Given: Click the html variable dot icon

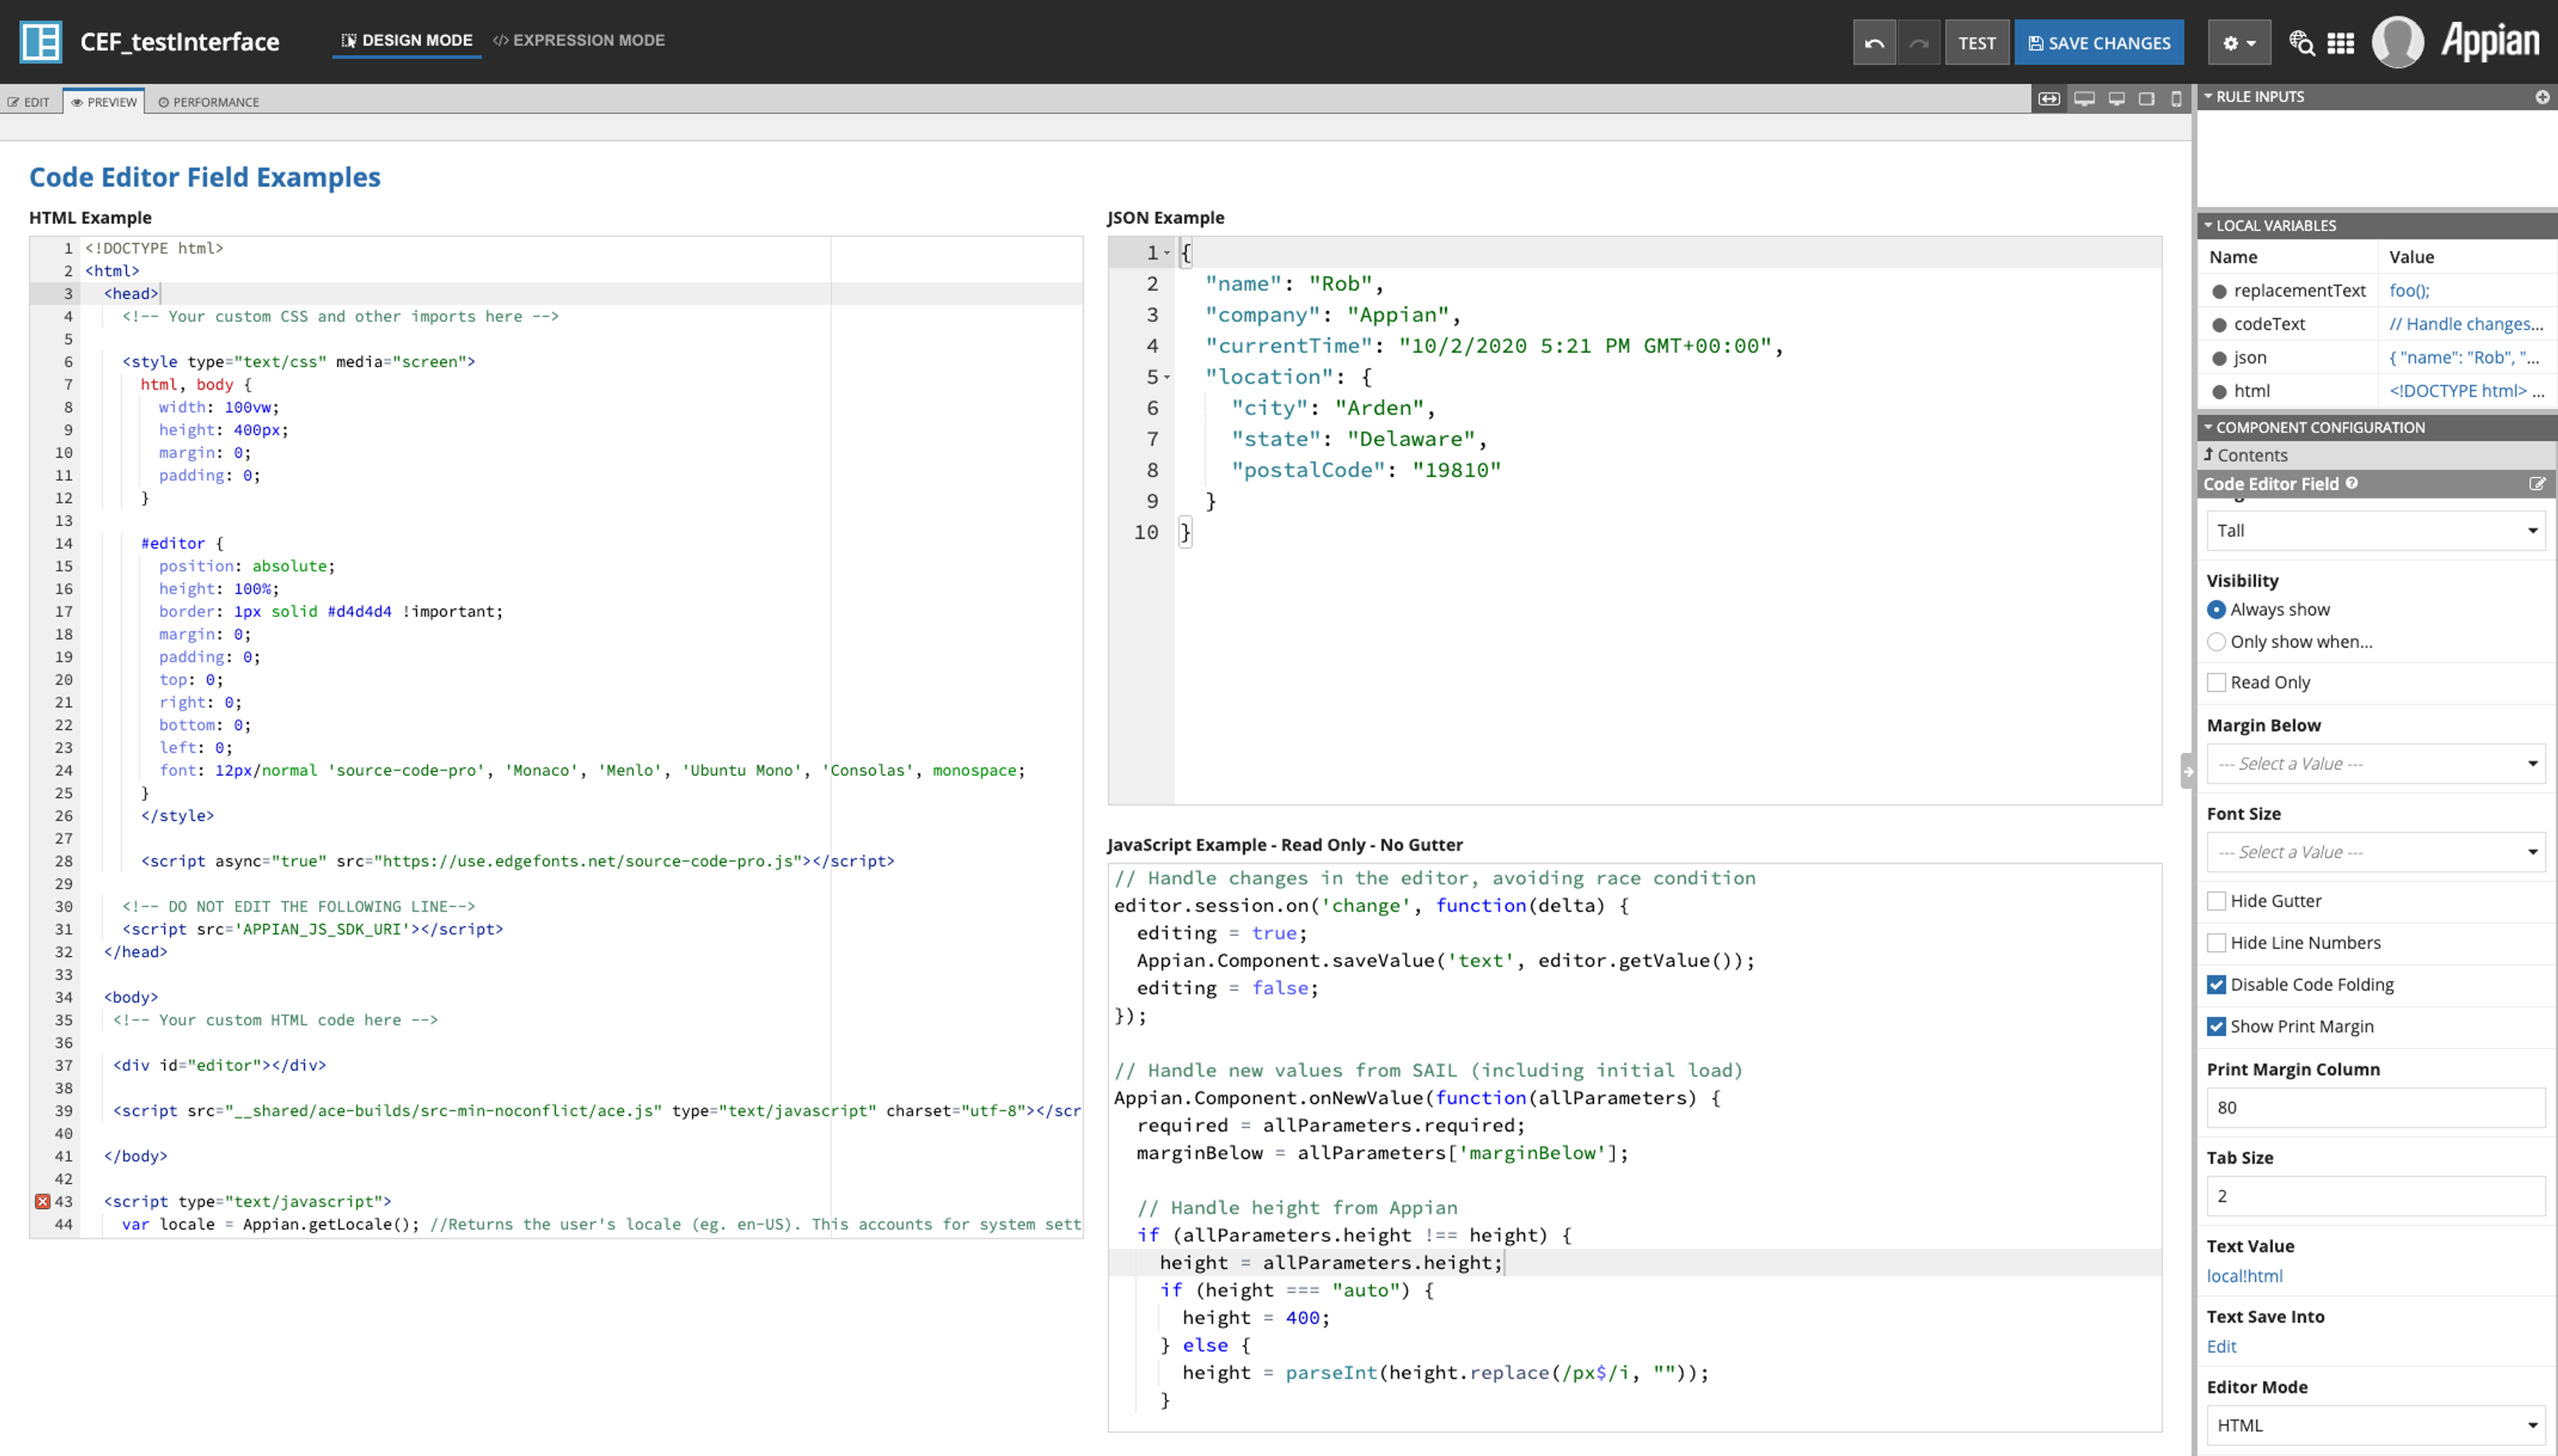Looking at the screenshot, I should 2219,392.
